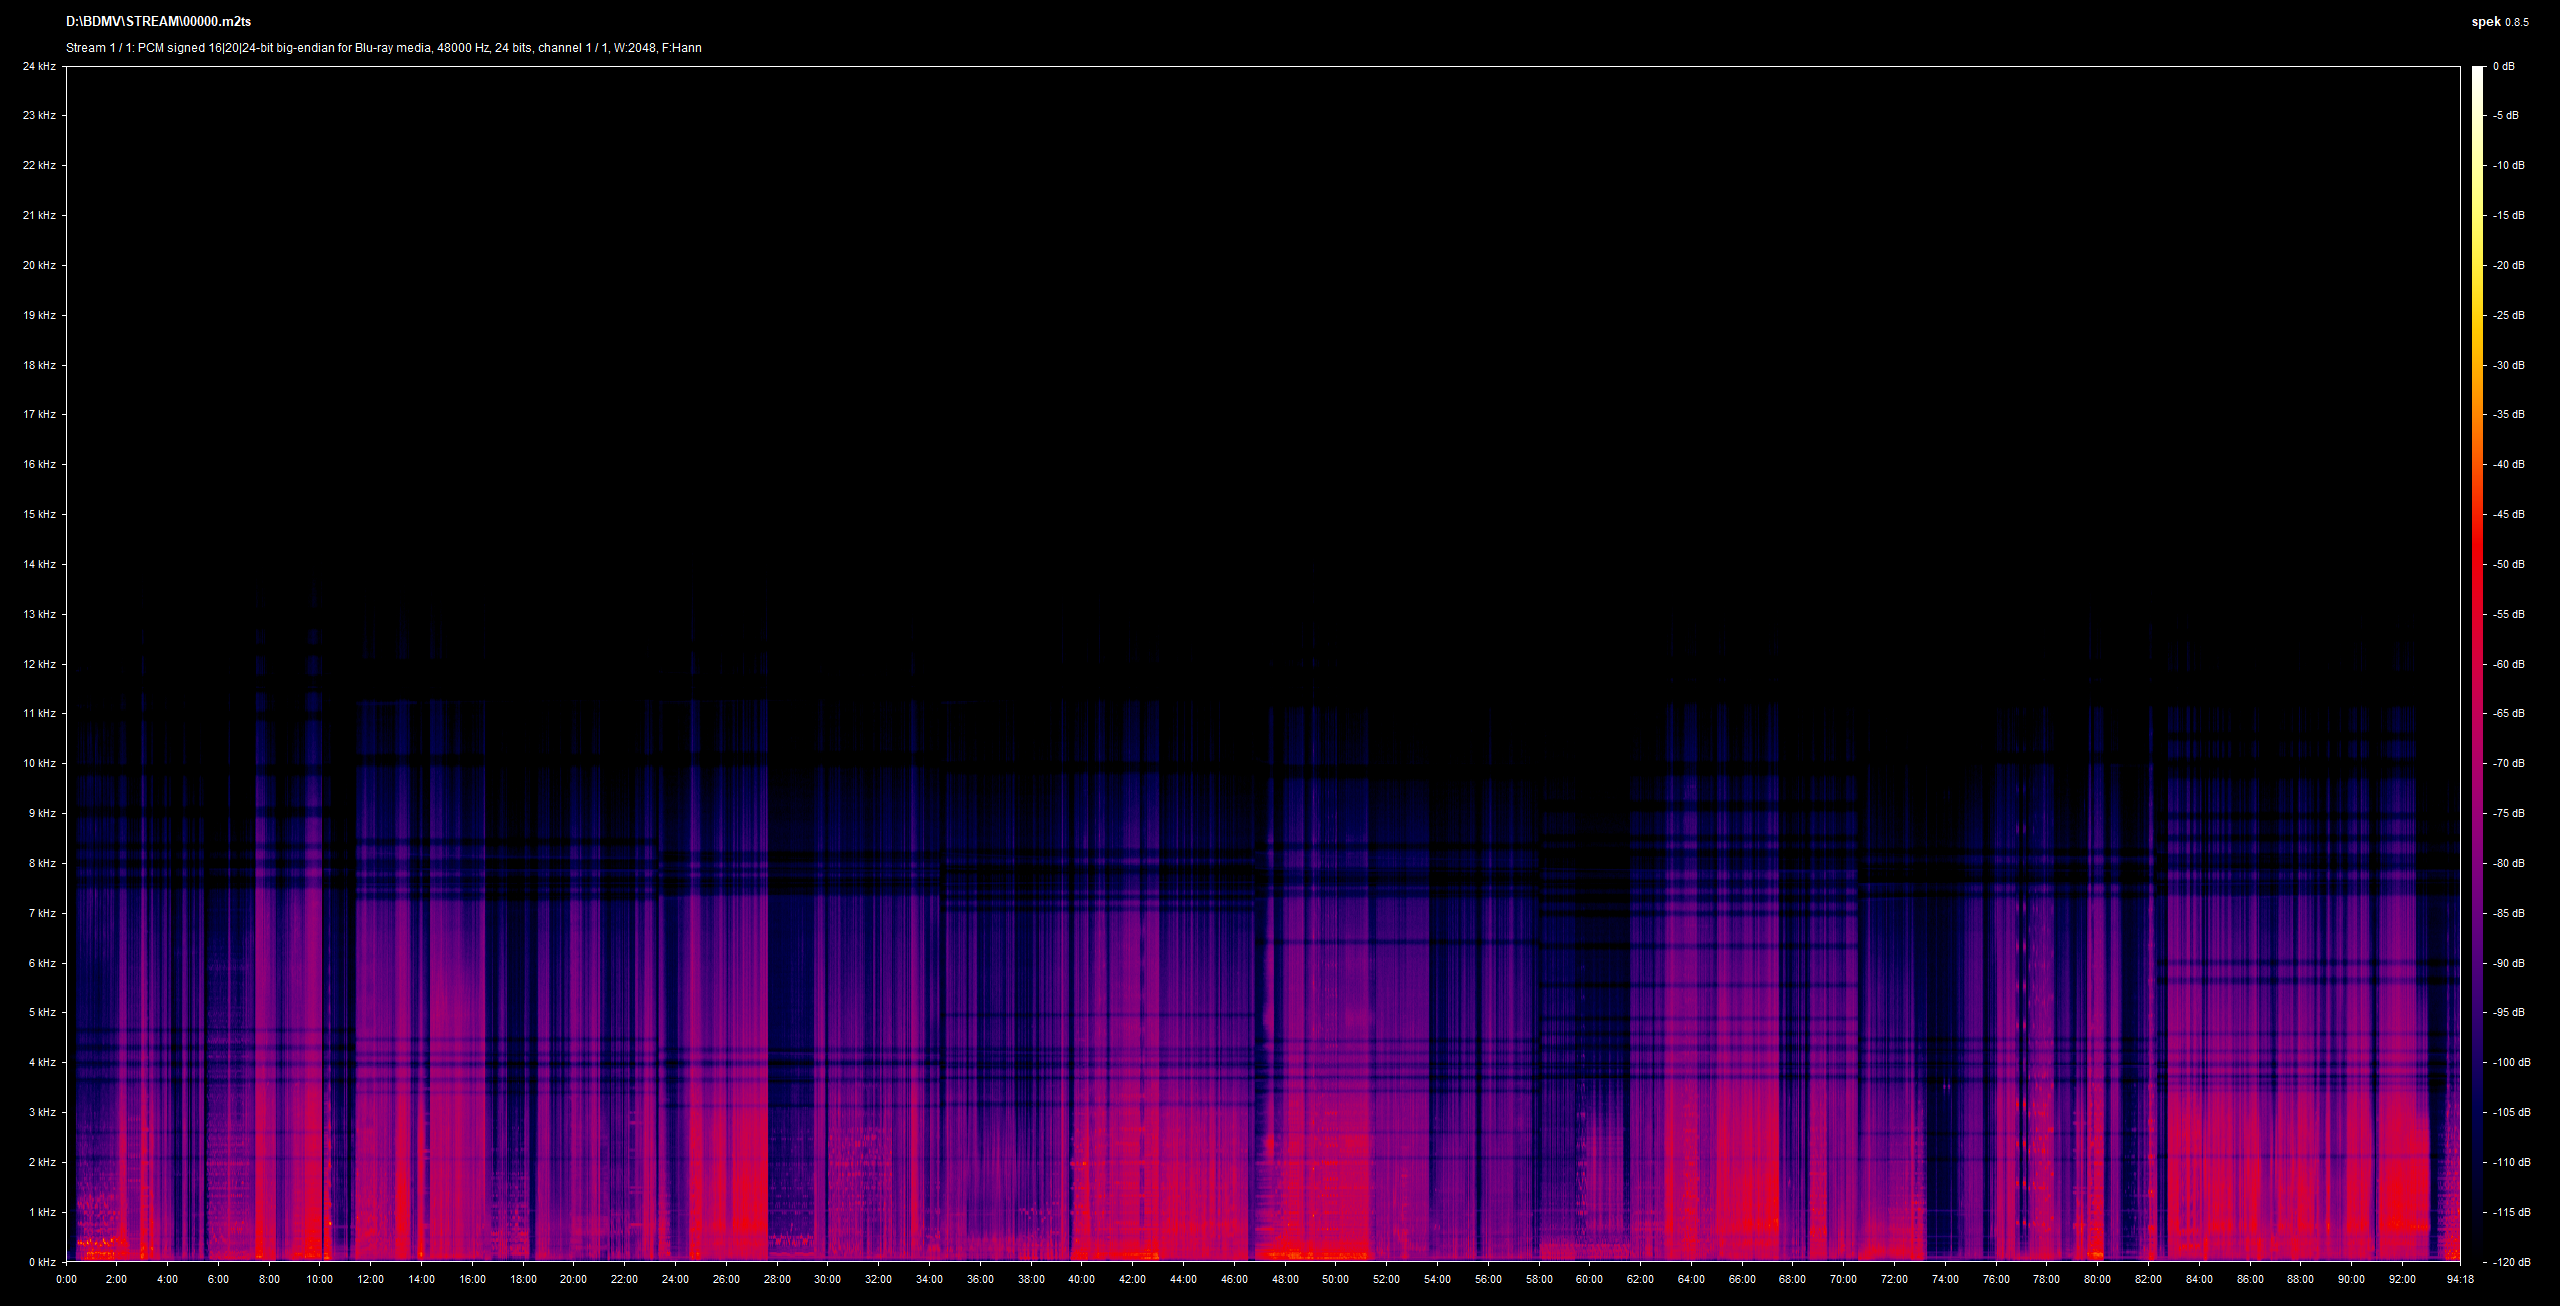The image size is (2560, 1306).
Task: Select the 48:00 time axis marker
Action: click(x=1285, y=1279)
